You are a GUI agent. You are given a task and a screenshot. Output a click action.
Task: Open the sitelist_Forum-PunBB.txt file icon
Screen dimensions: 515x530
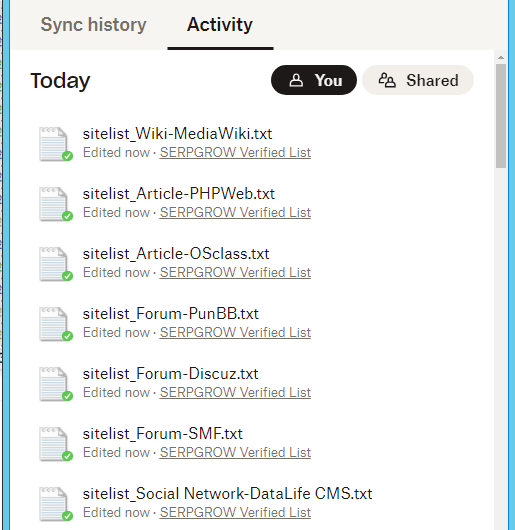point(53,324)
